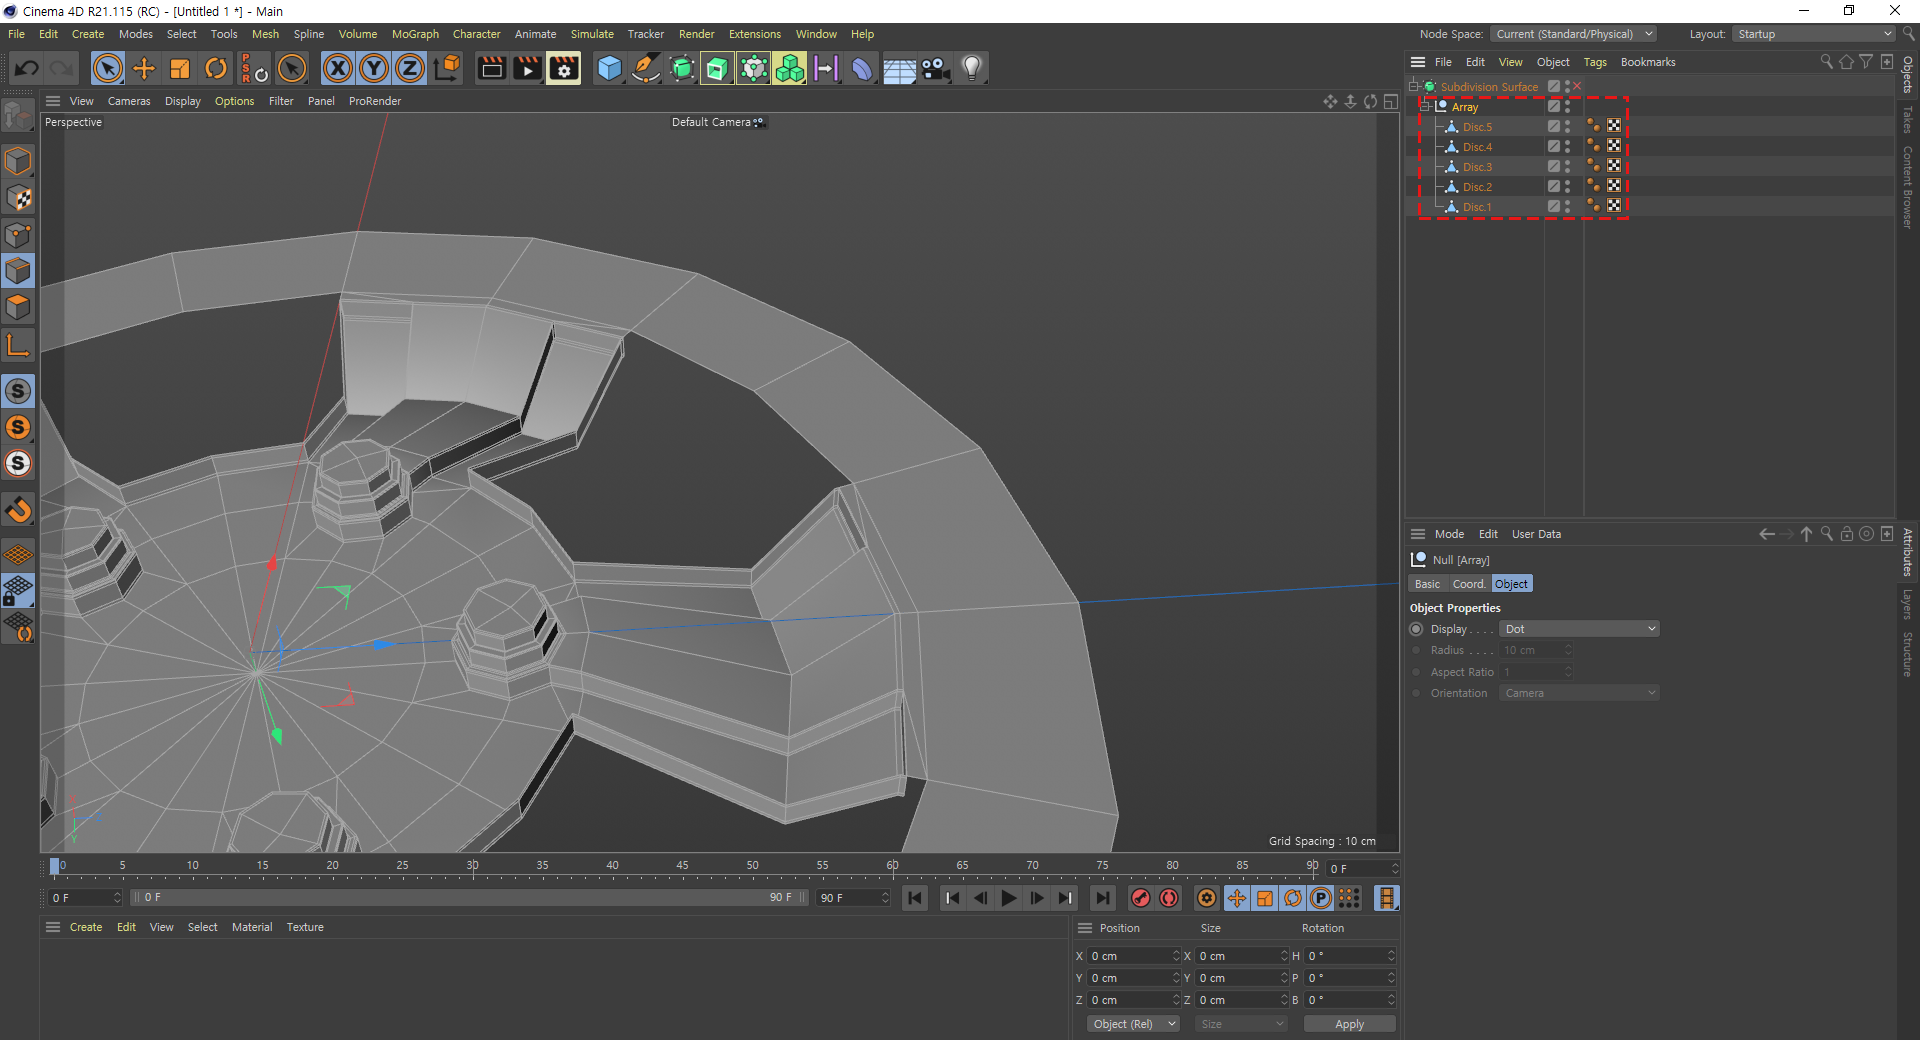Toggle the Subdivision Surface enable checkmark
Screen dimensions: 1920x1040
[x=1577, y=87]
